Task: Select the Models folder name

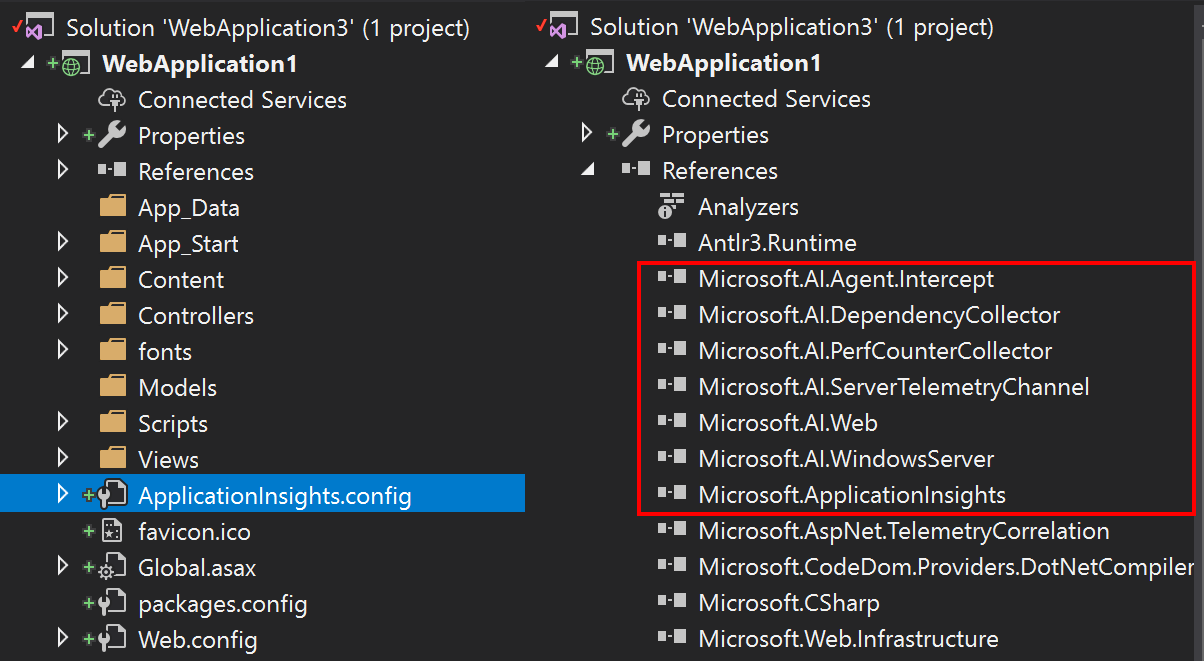Action: point(177,388)
